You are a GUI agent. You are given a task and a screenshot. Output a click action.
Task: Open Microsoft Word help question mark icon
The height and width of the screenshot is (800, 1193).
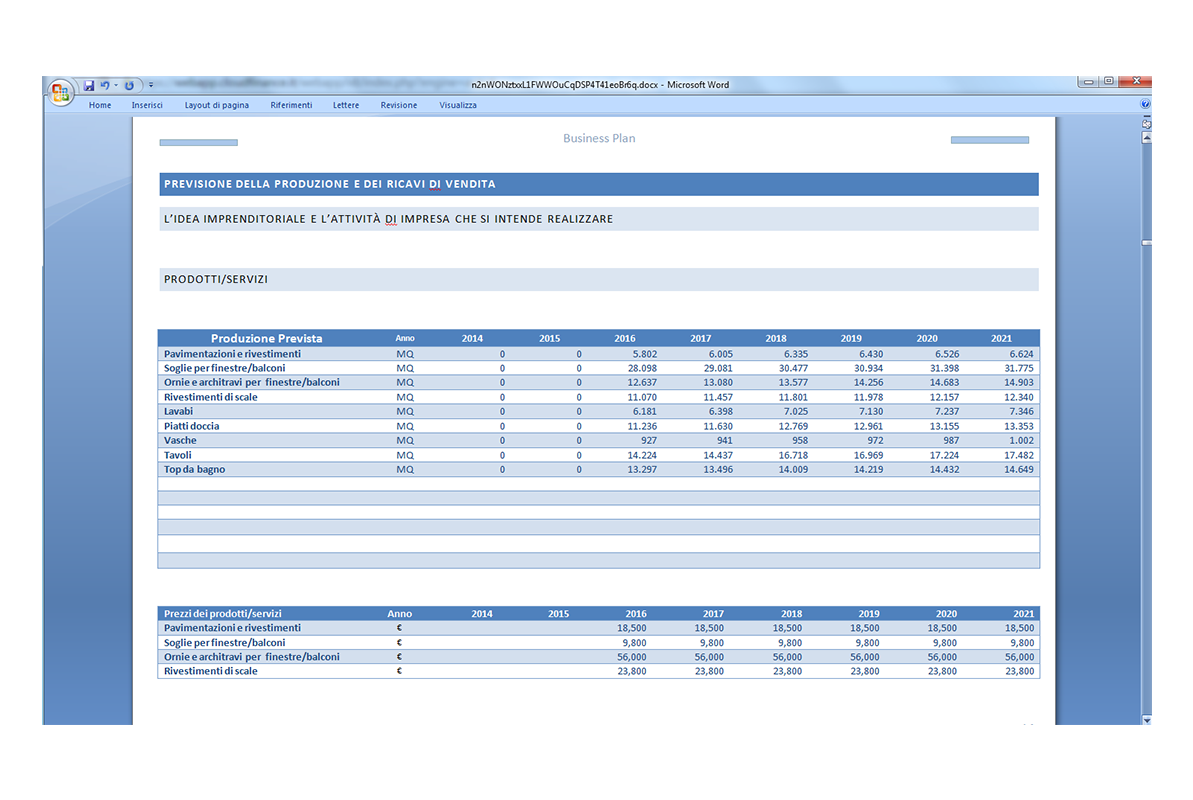coord(1145,104)
